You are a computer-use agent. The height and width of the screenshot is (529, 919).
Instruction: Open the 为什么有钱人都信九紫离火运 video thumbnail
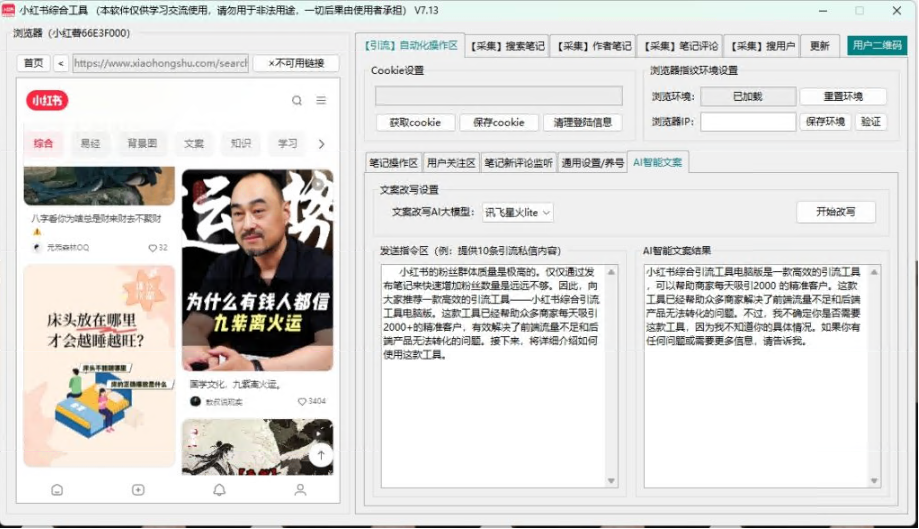click(257, 270)
